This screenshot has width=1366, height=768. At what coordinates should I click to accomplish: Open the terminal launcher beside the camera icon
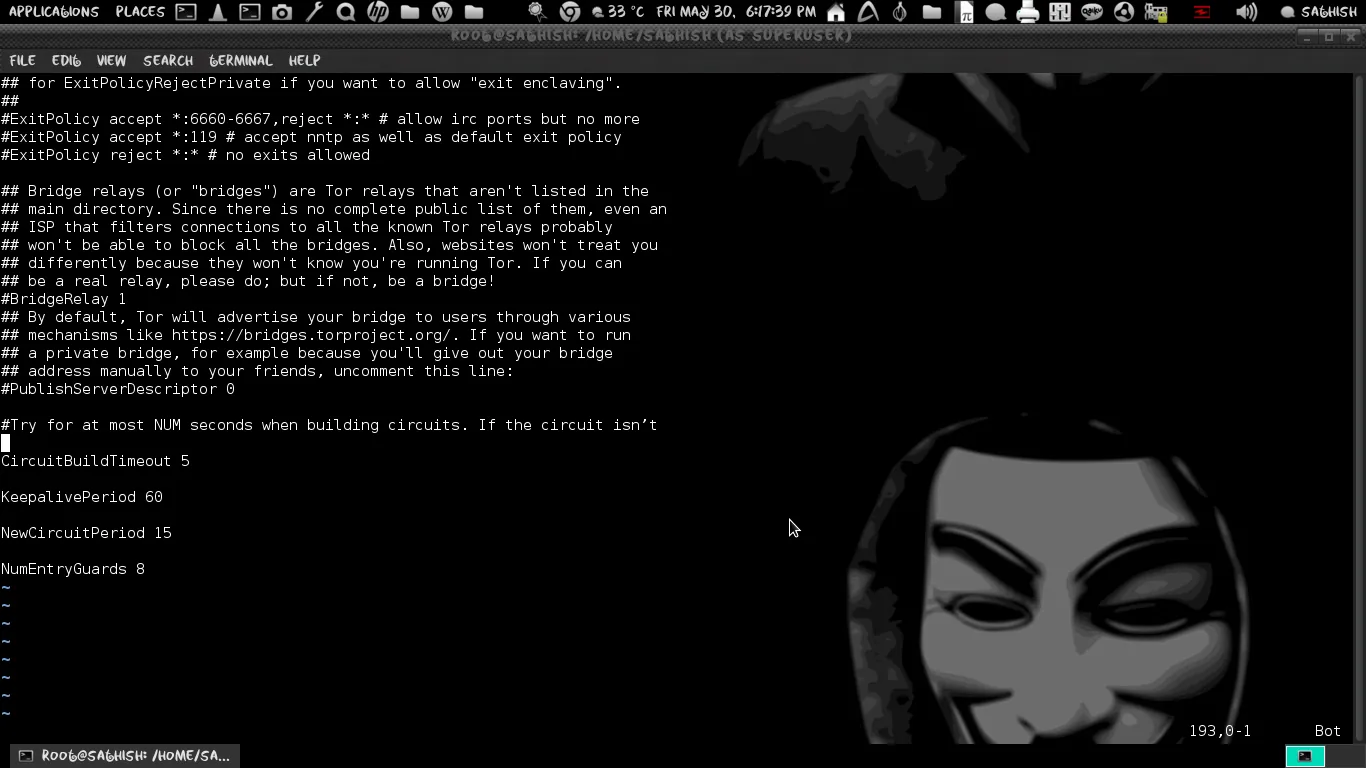(250, 12)
